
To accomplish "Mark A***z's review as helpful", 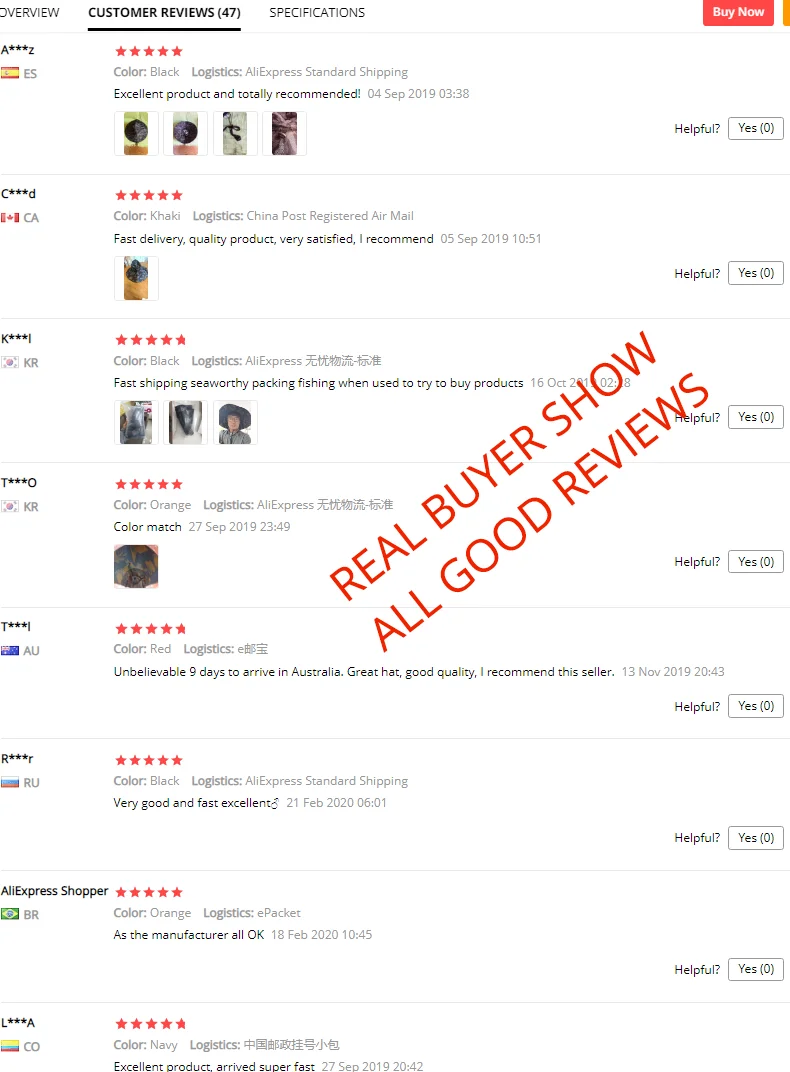I will pos(756,129).
